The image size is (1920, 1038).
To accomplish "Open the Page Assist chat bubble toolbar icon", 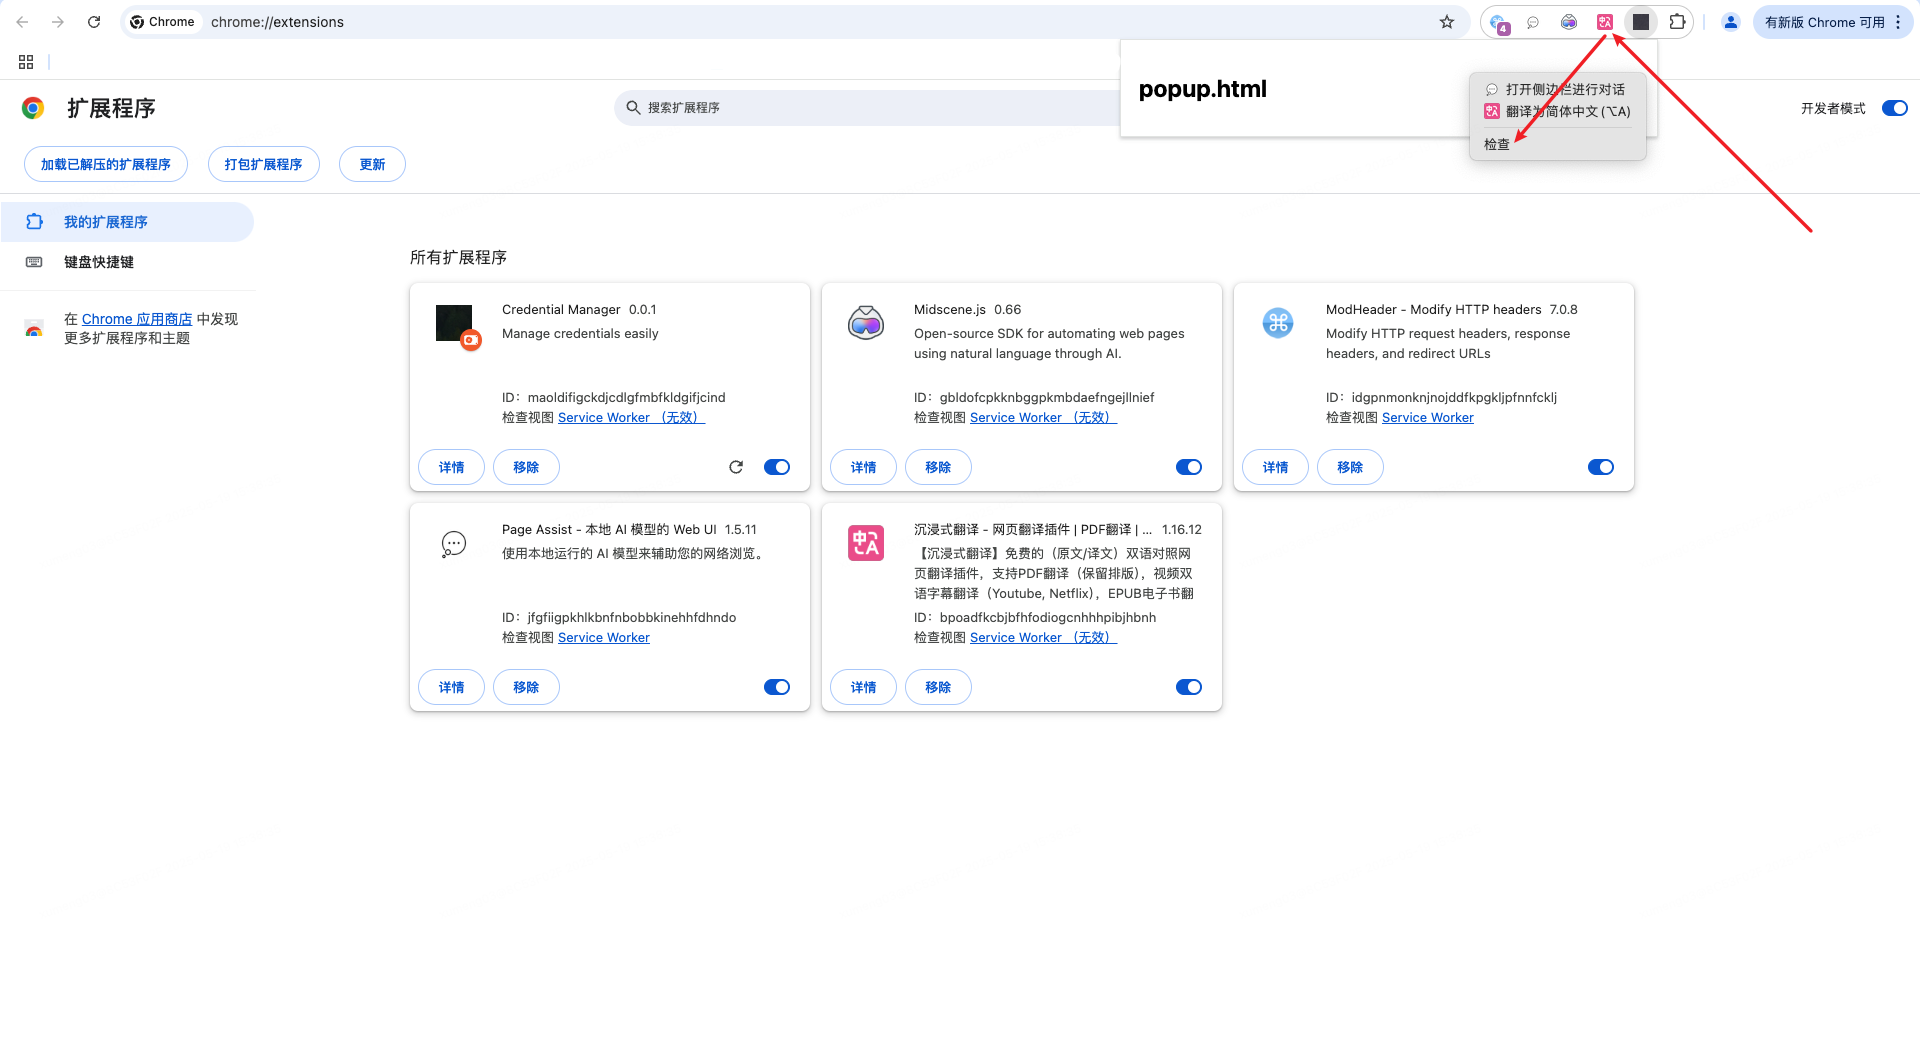I will [1533, 22].
